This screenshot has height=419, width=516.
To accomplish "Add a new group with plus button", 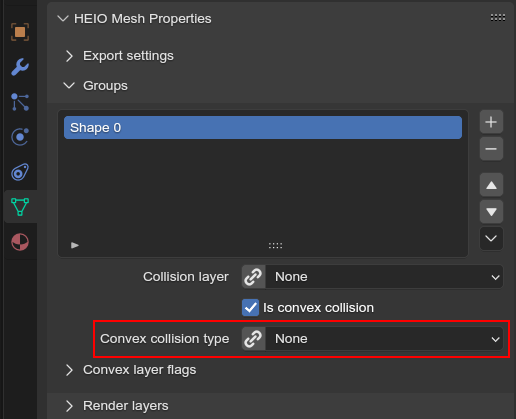I will pos(491,122).
